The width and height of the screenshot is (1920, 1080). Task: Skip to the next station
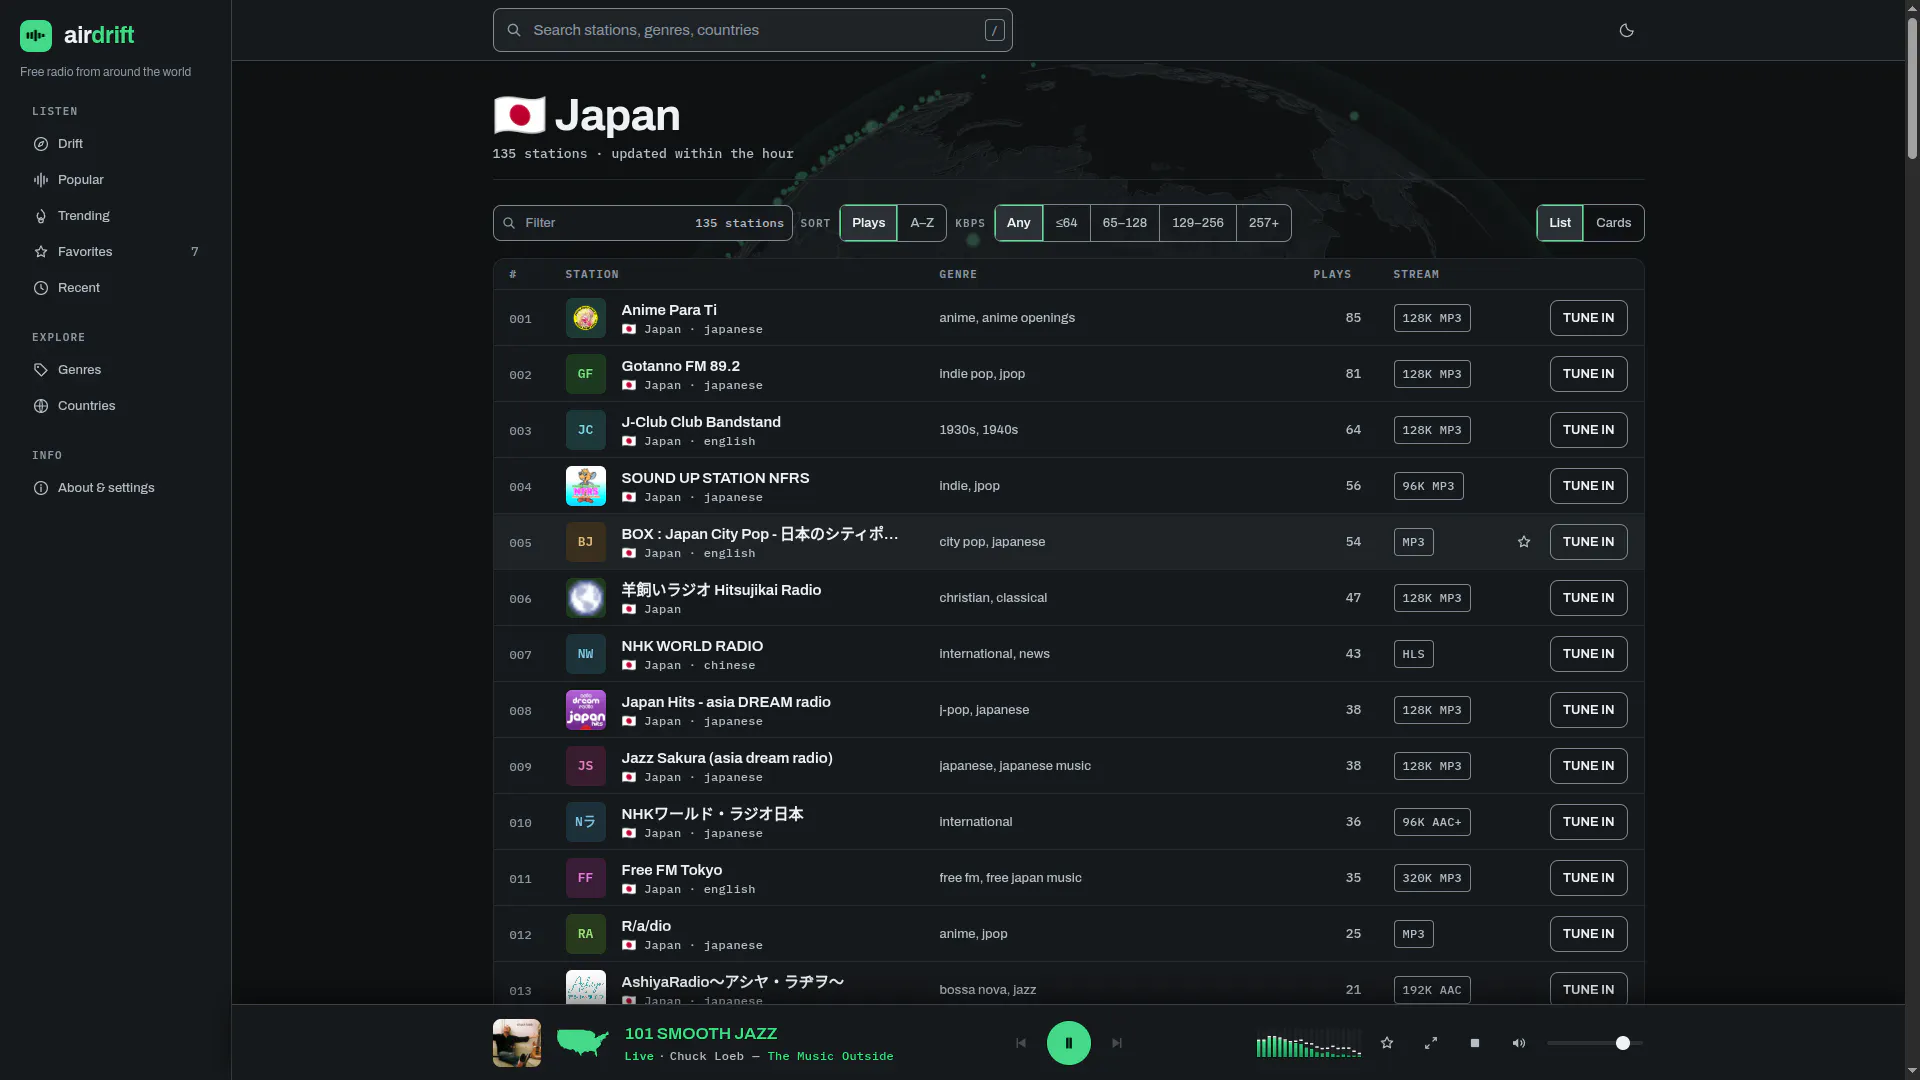(x=1117, y=1043)
